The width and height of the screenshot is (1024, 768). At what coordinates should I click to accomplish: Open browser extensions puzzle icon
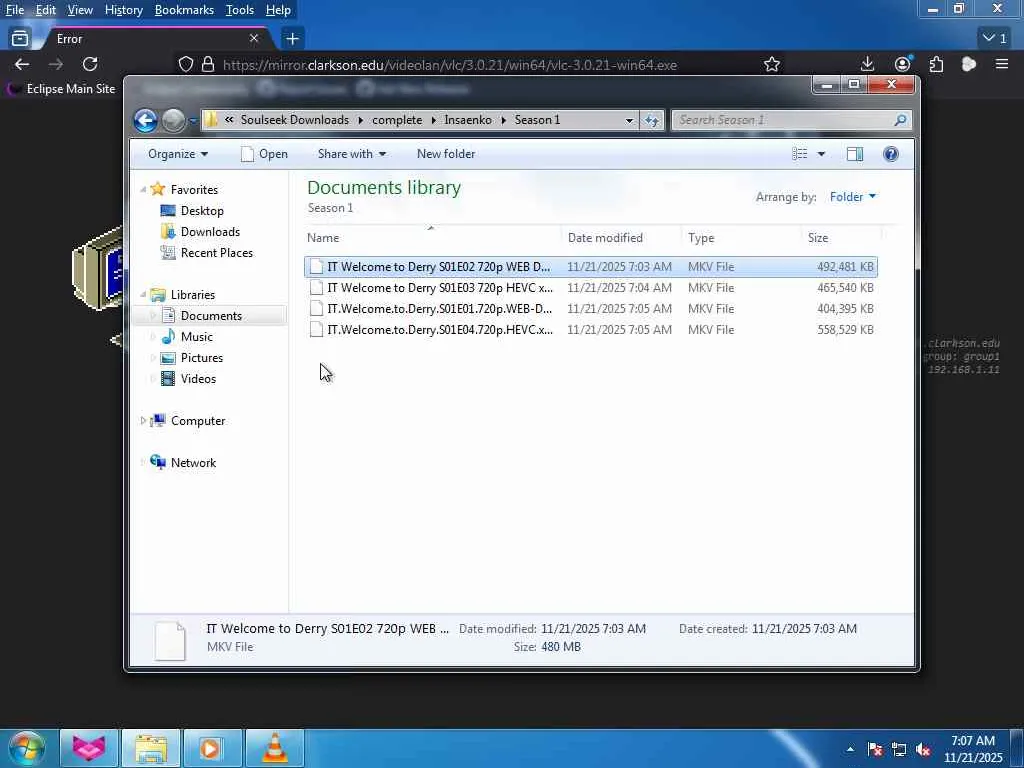pos(936,64)
